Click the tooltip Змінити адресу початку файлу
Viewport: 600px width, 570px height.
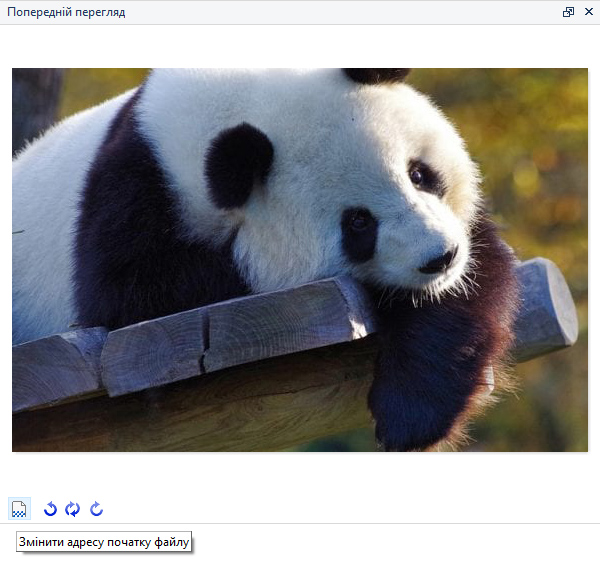coord(104,542)
